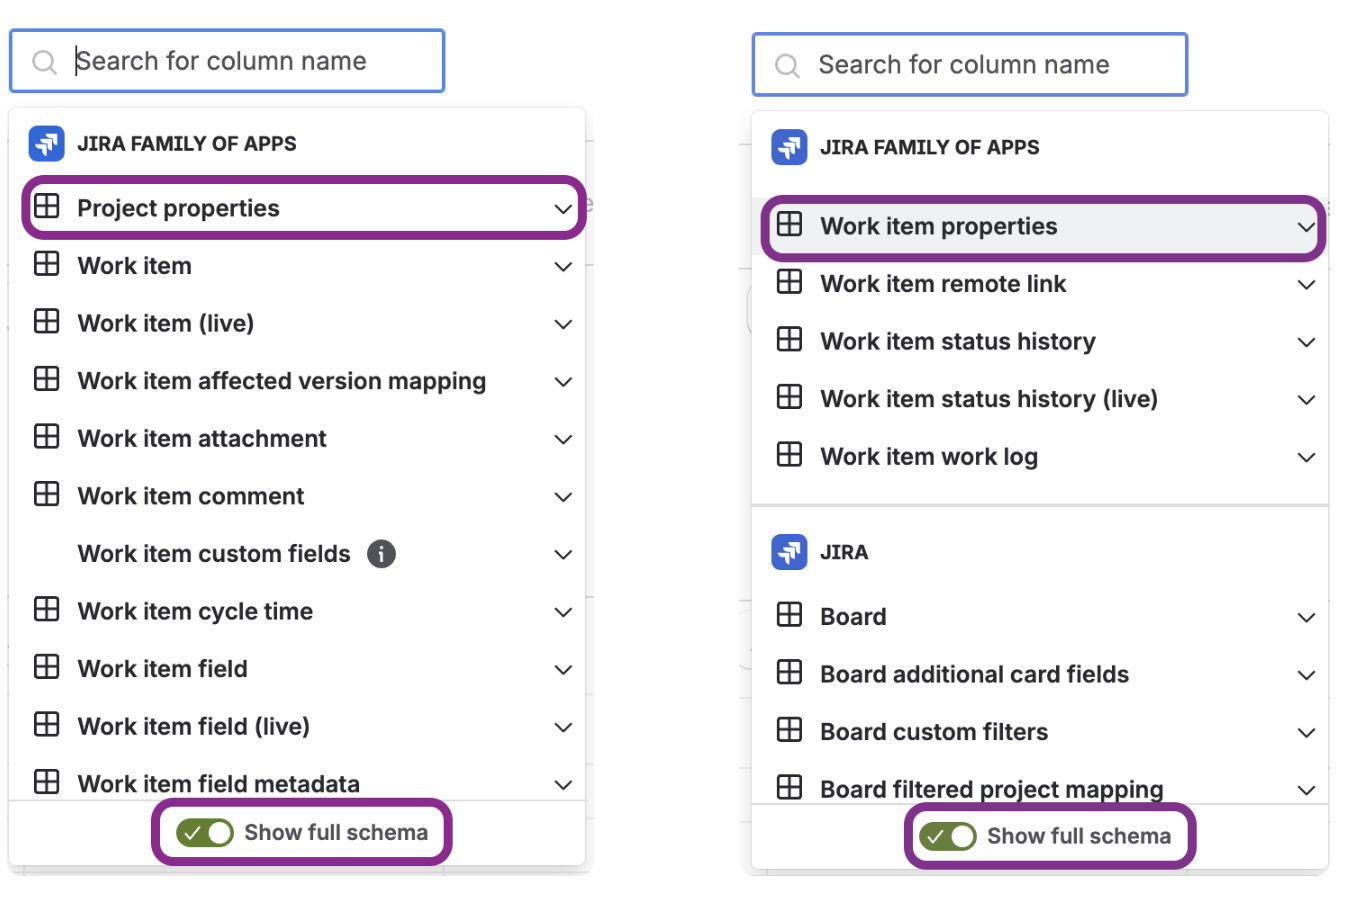
Task: Expand the Board chevron in the JIRA section
Action: coord(1306,618)
